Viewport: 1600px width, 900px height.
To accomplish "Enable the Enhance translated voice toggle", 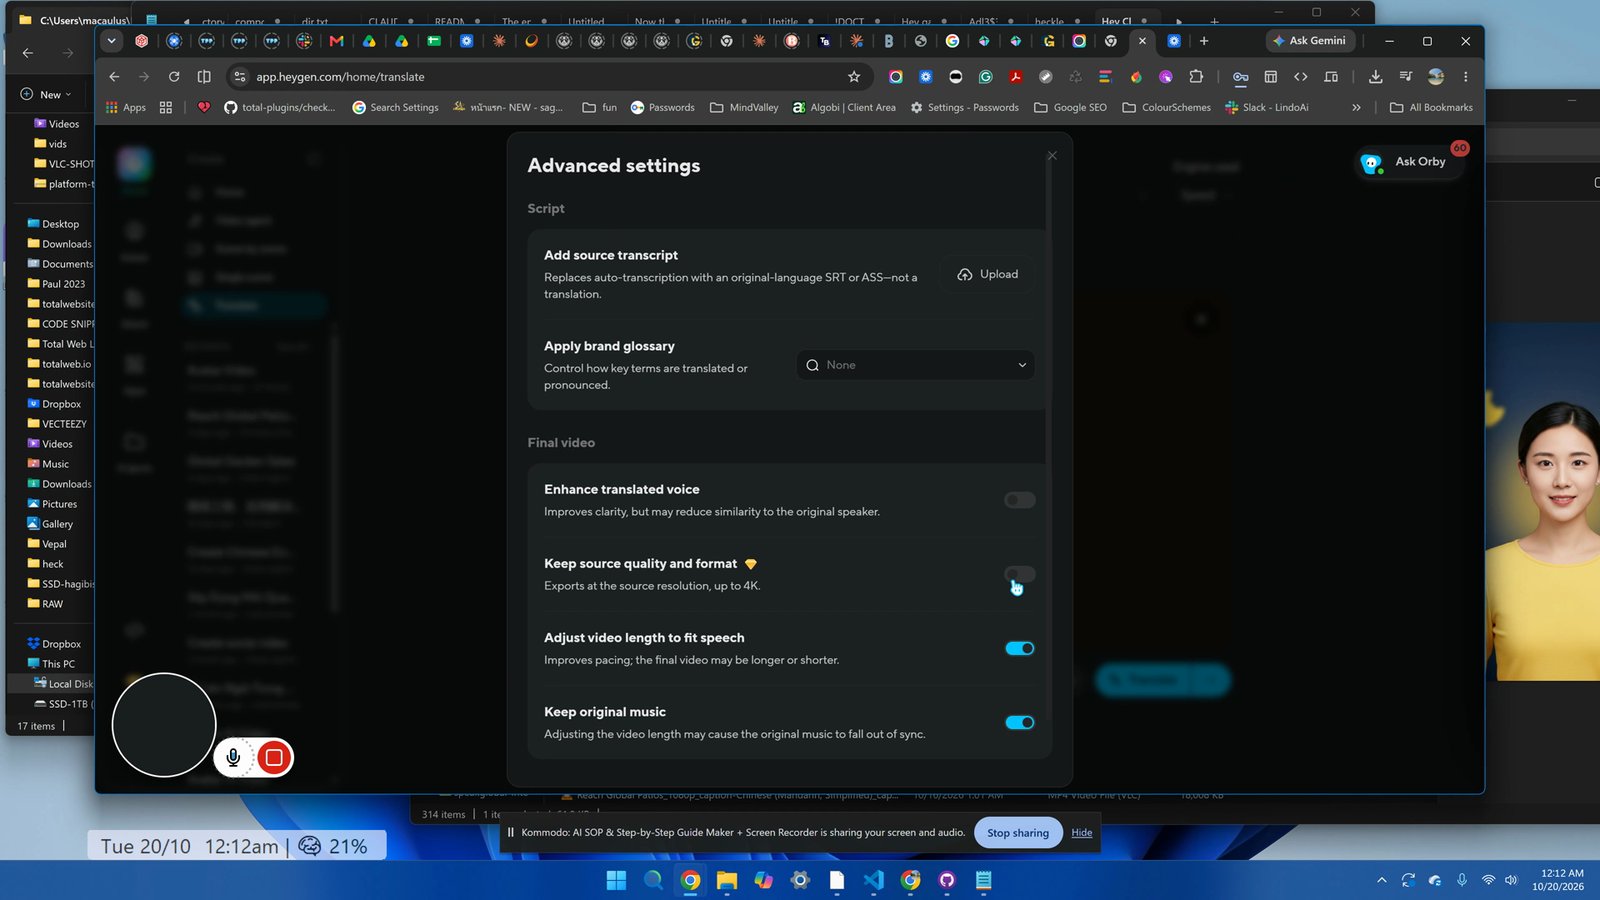I will pos(1020,500).
